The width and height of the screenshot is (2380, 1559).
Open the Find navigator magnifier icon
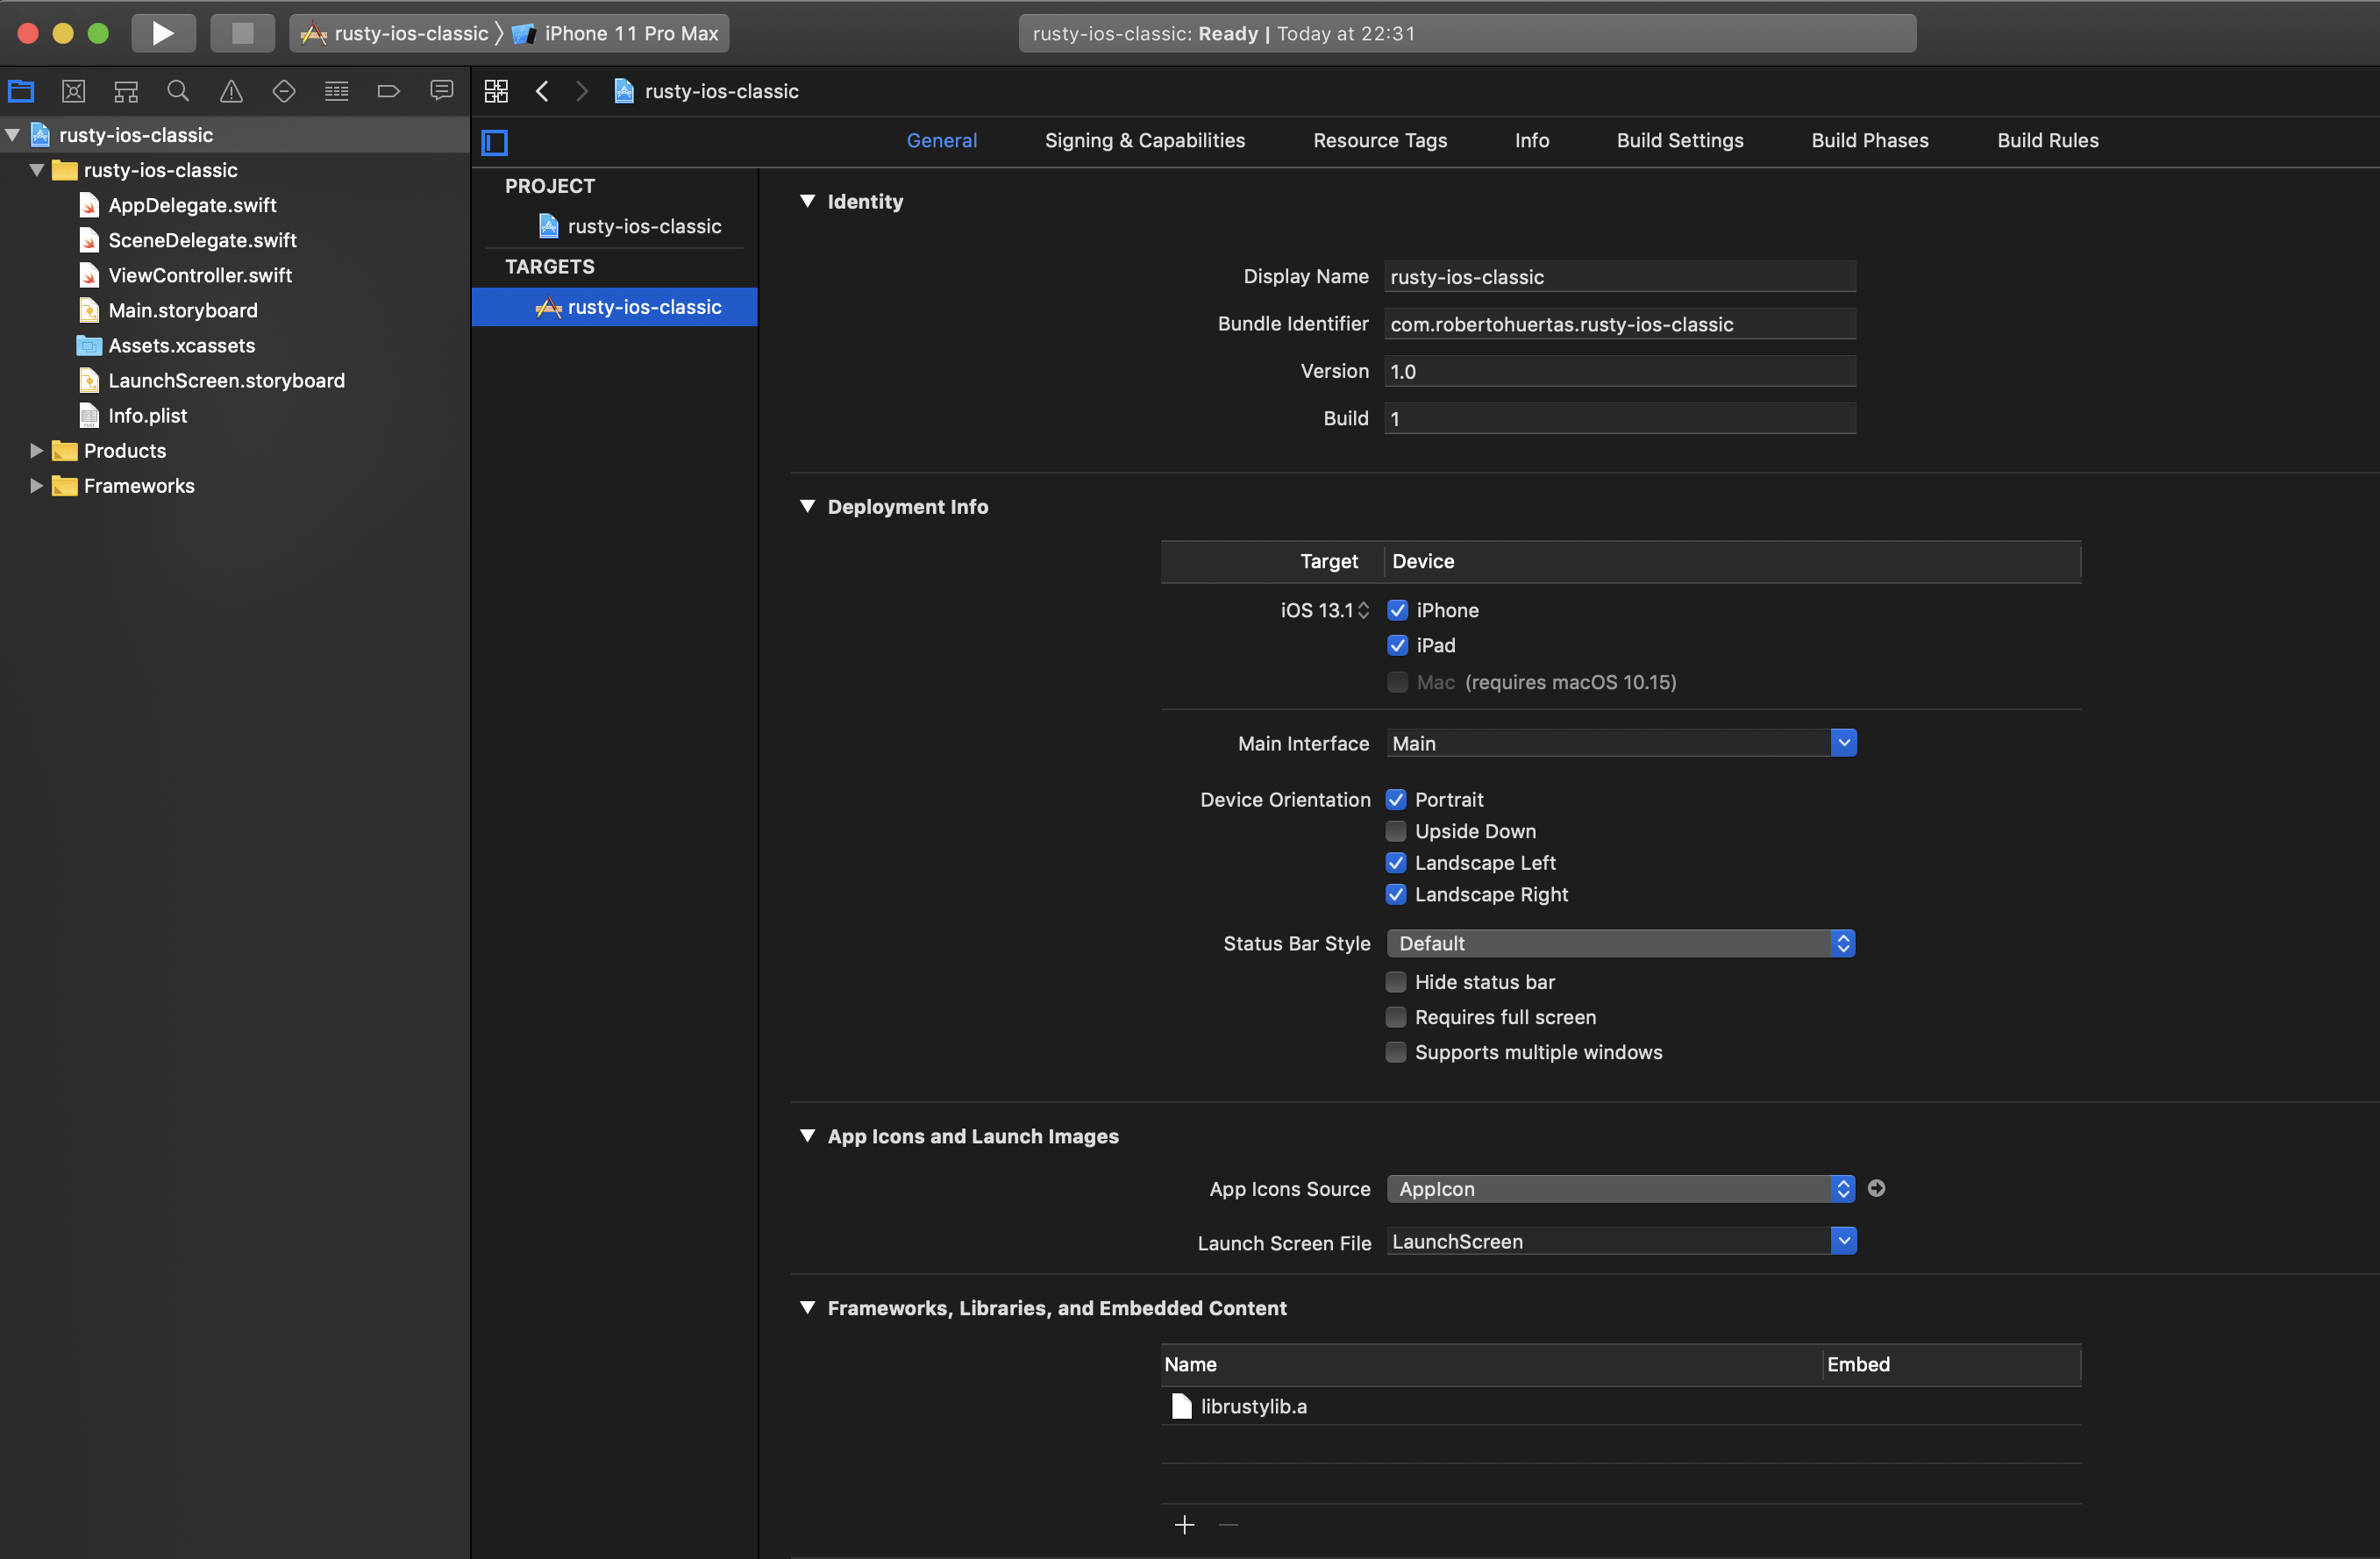click(178, 91)
